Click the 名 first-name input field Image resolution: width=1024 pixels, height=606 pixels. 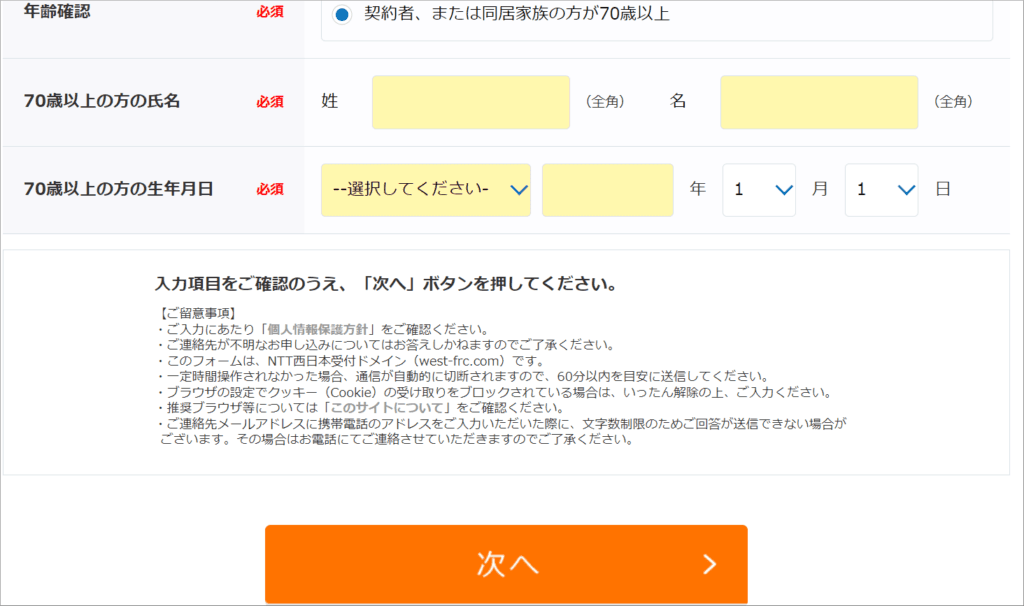click(818, 102)
